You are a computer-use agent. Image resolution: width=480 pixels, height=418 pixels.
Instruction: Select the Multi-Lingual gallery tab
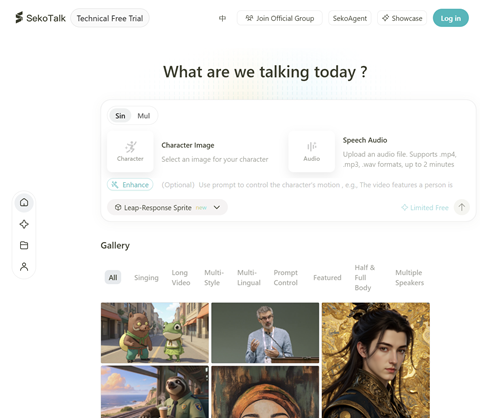pos(249,277)
